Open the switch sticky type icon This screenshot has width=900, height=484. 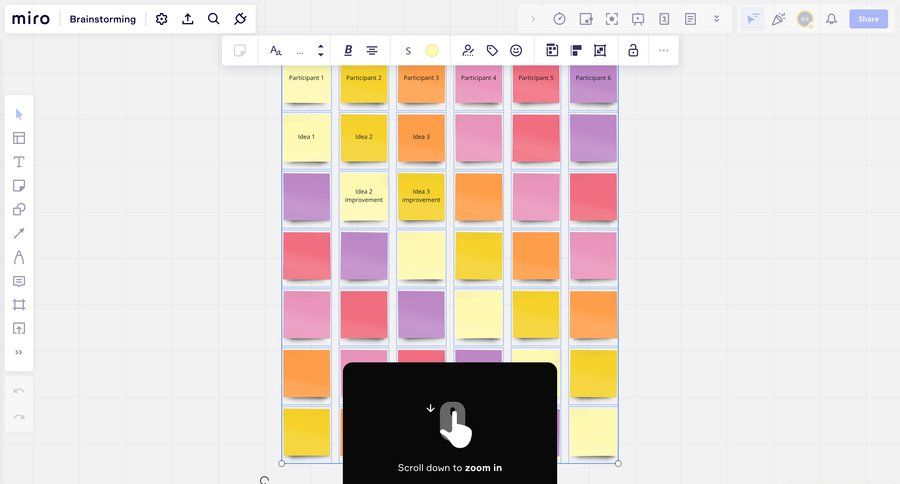[240, 51]
